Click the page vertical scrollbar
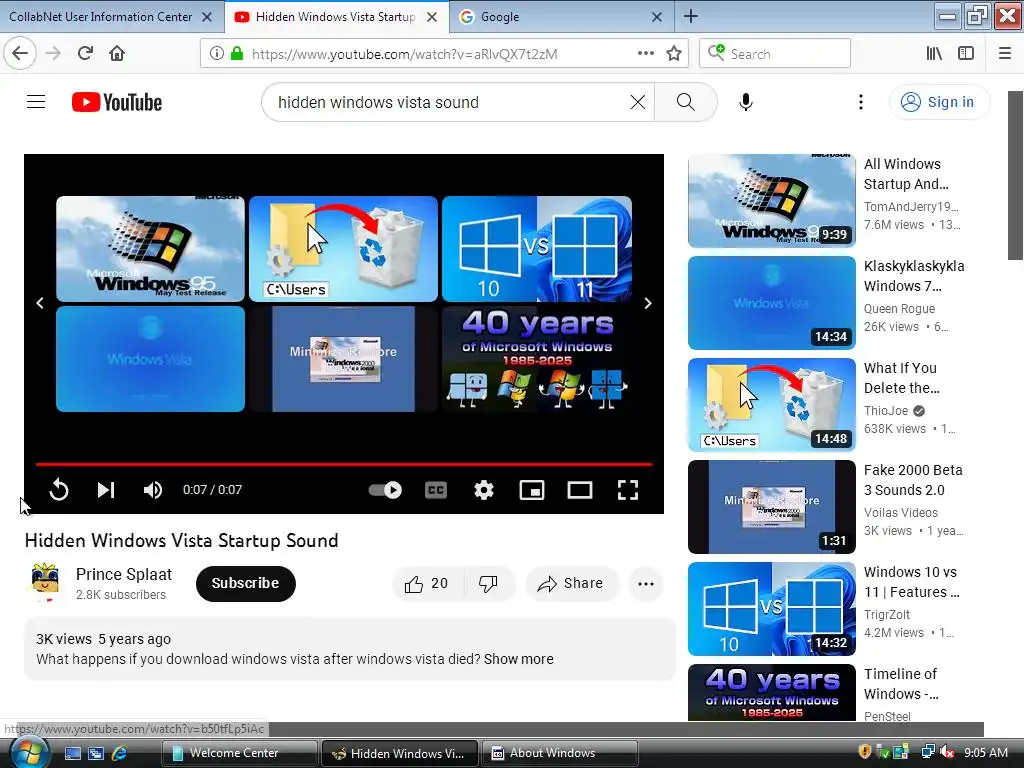Image resolution: width=1024 pixels, height=768 pixels. [x=1016, y=175]
